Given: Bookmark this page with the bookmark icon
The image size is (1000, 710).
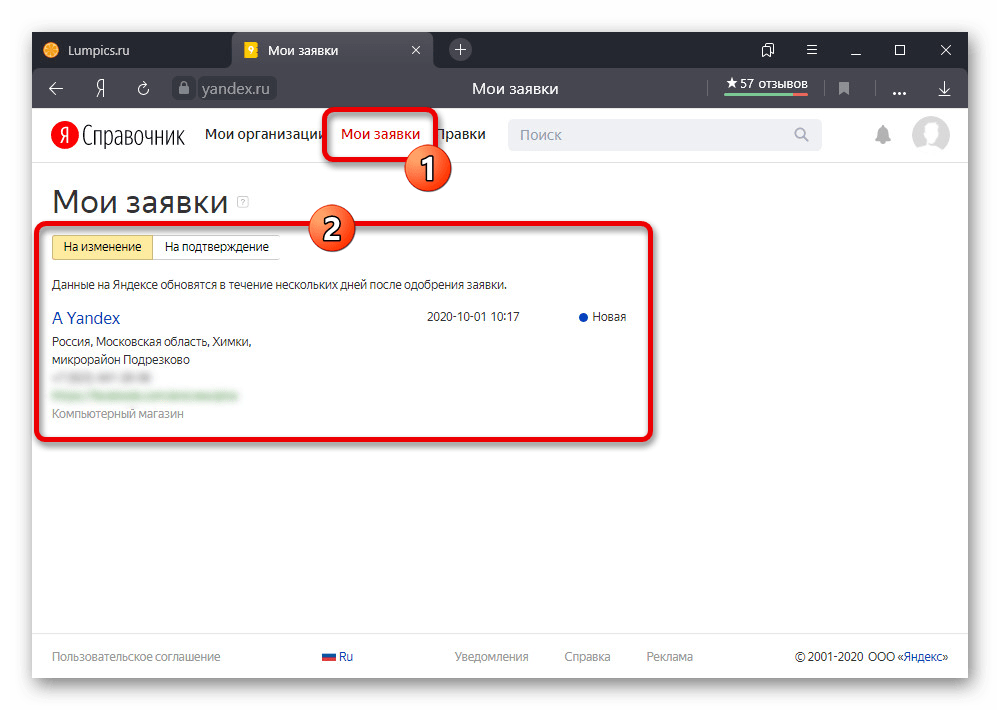Looking at the screenshot, I should pos(844,89).
